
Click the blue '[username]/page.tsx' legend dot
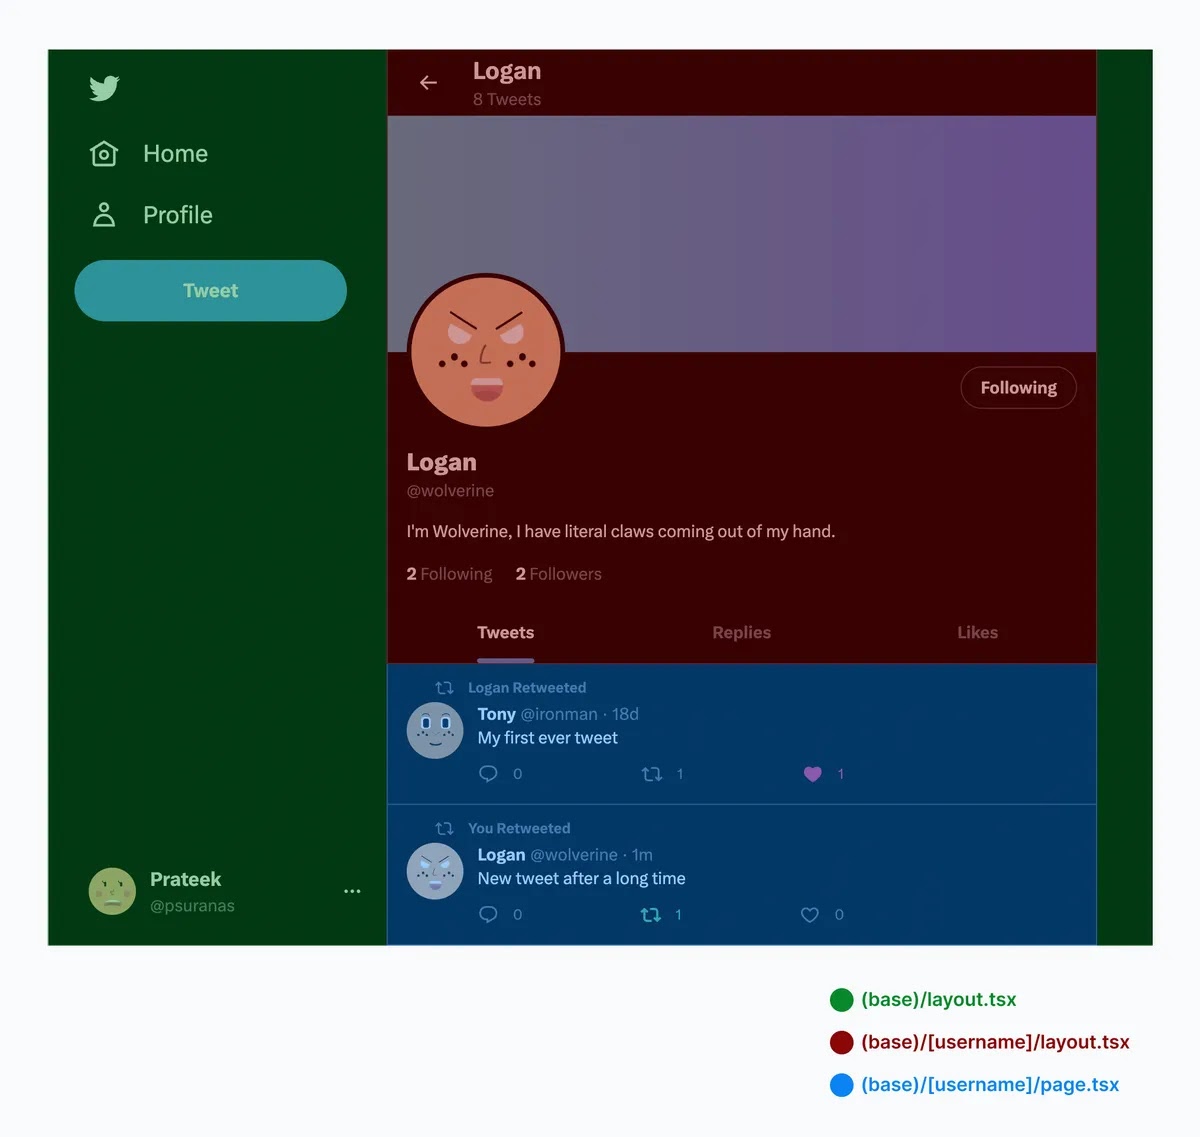[842, 1085]
